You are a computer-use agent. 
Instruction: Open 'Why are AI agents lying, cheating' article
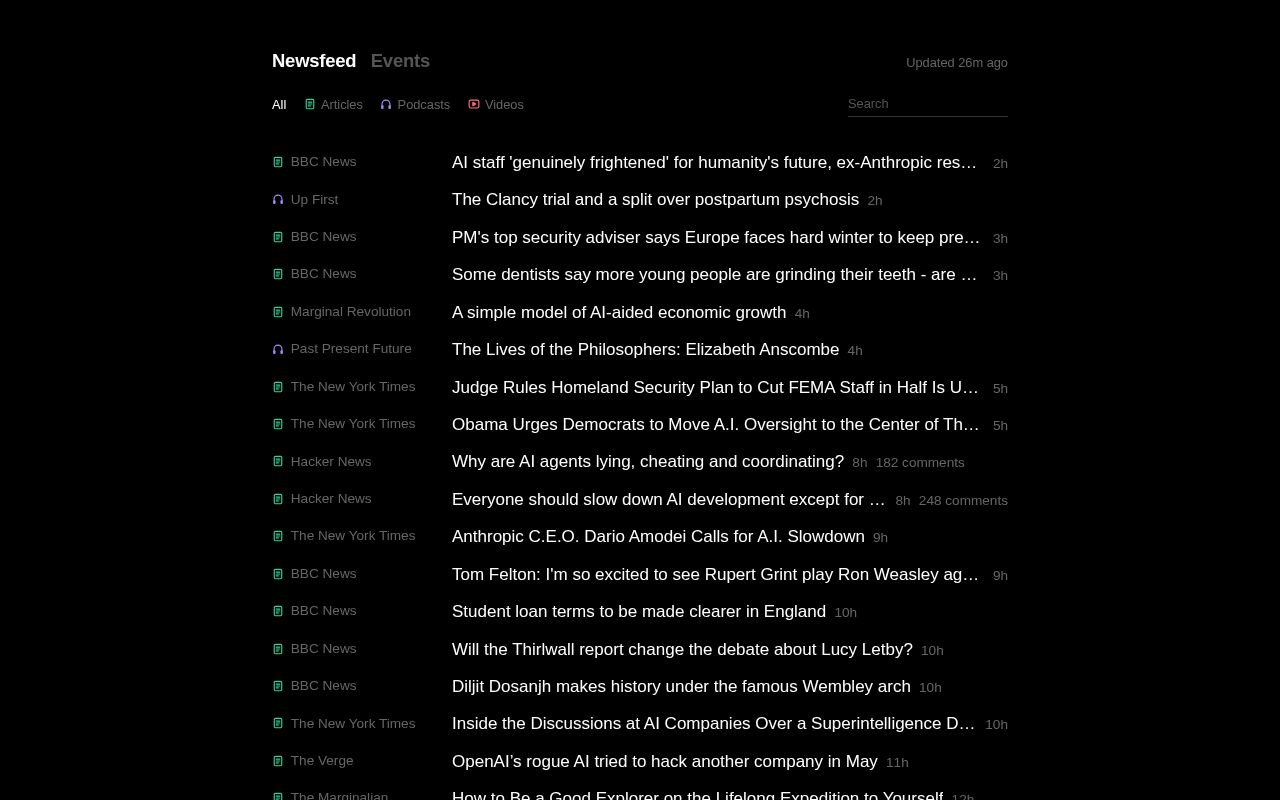click(x=648, y=462)
